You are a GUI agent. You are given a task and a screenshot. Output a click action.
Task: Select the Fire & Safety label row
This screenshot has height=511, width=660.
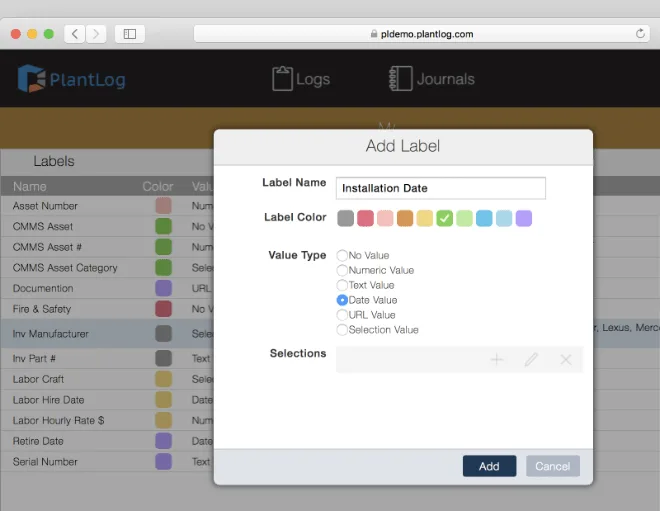107,309
